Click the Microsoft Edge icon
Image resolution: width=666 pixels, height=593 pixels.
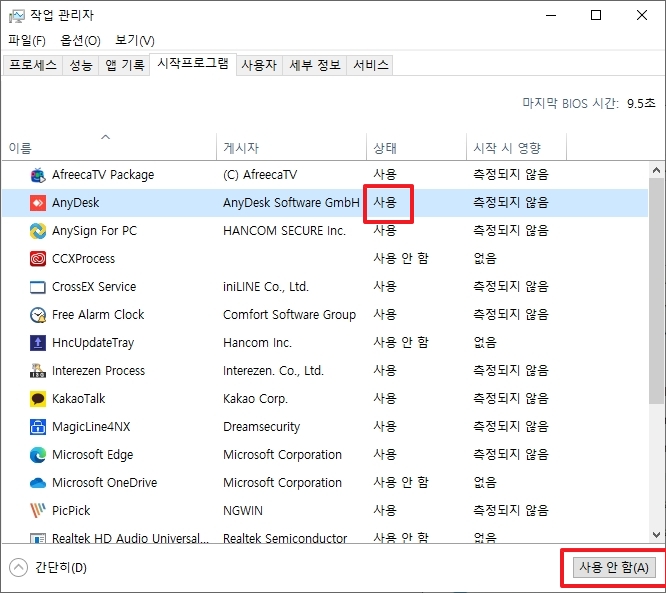point(38,455)
